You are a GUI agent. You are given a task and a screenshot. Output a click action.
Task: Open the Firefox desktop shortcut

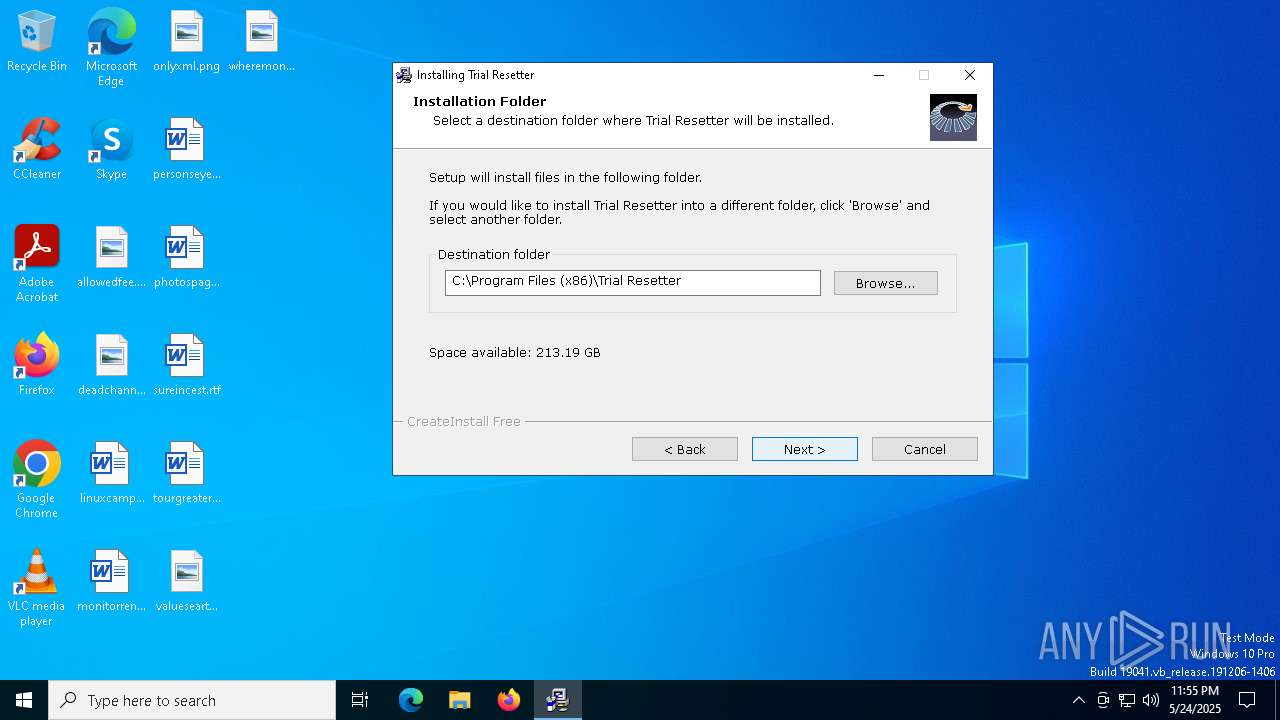[37, 365]
